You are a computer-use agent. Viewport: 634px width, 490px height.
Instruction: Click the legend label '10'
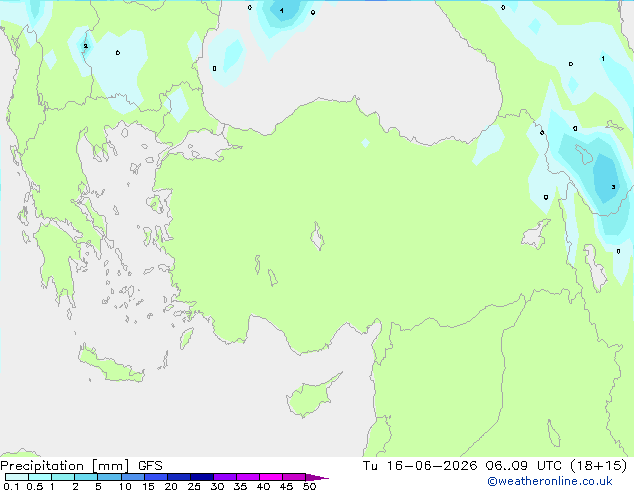(125, 486)
